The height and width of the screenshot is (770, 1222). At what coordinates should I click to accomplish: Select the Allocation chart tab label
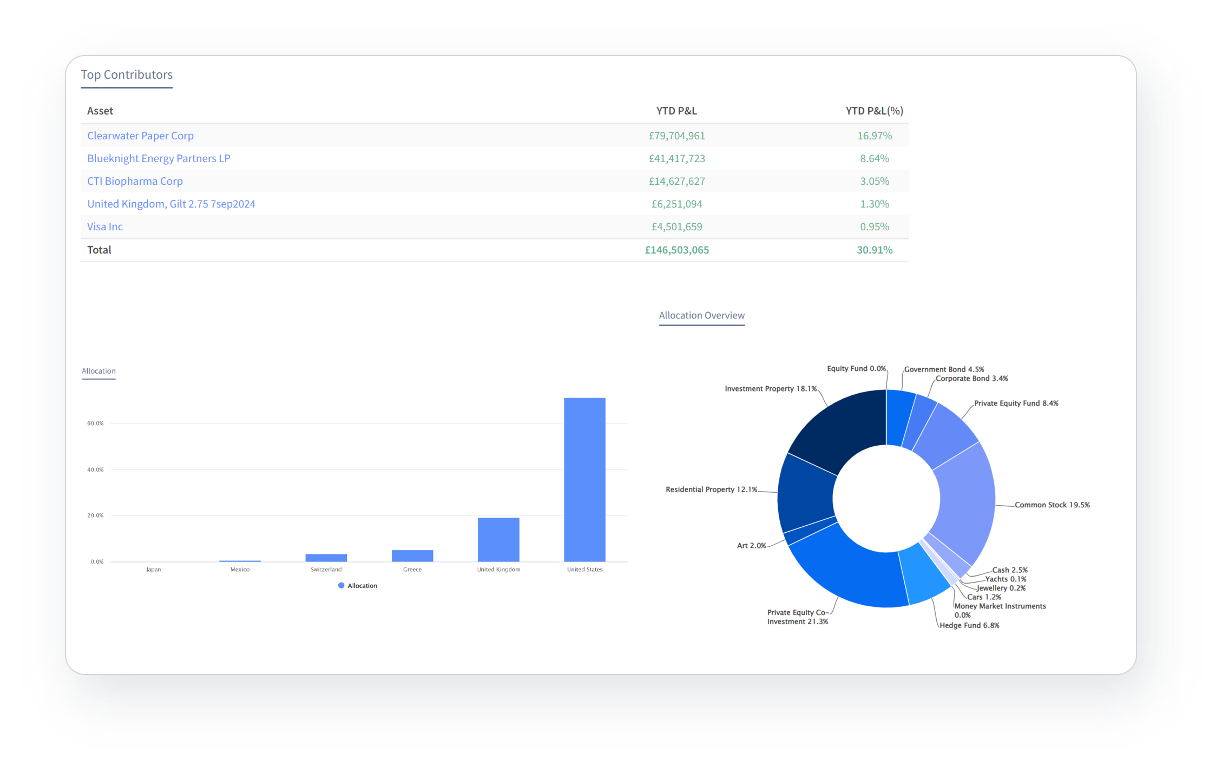tap(98, 370)
